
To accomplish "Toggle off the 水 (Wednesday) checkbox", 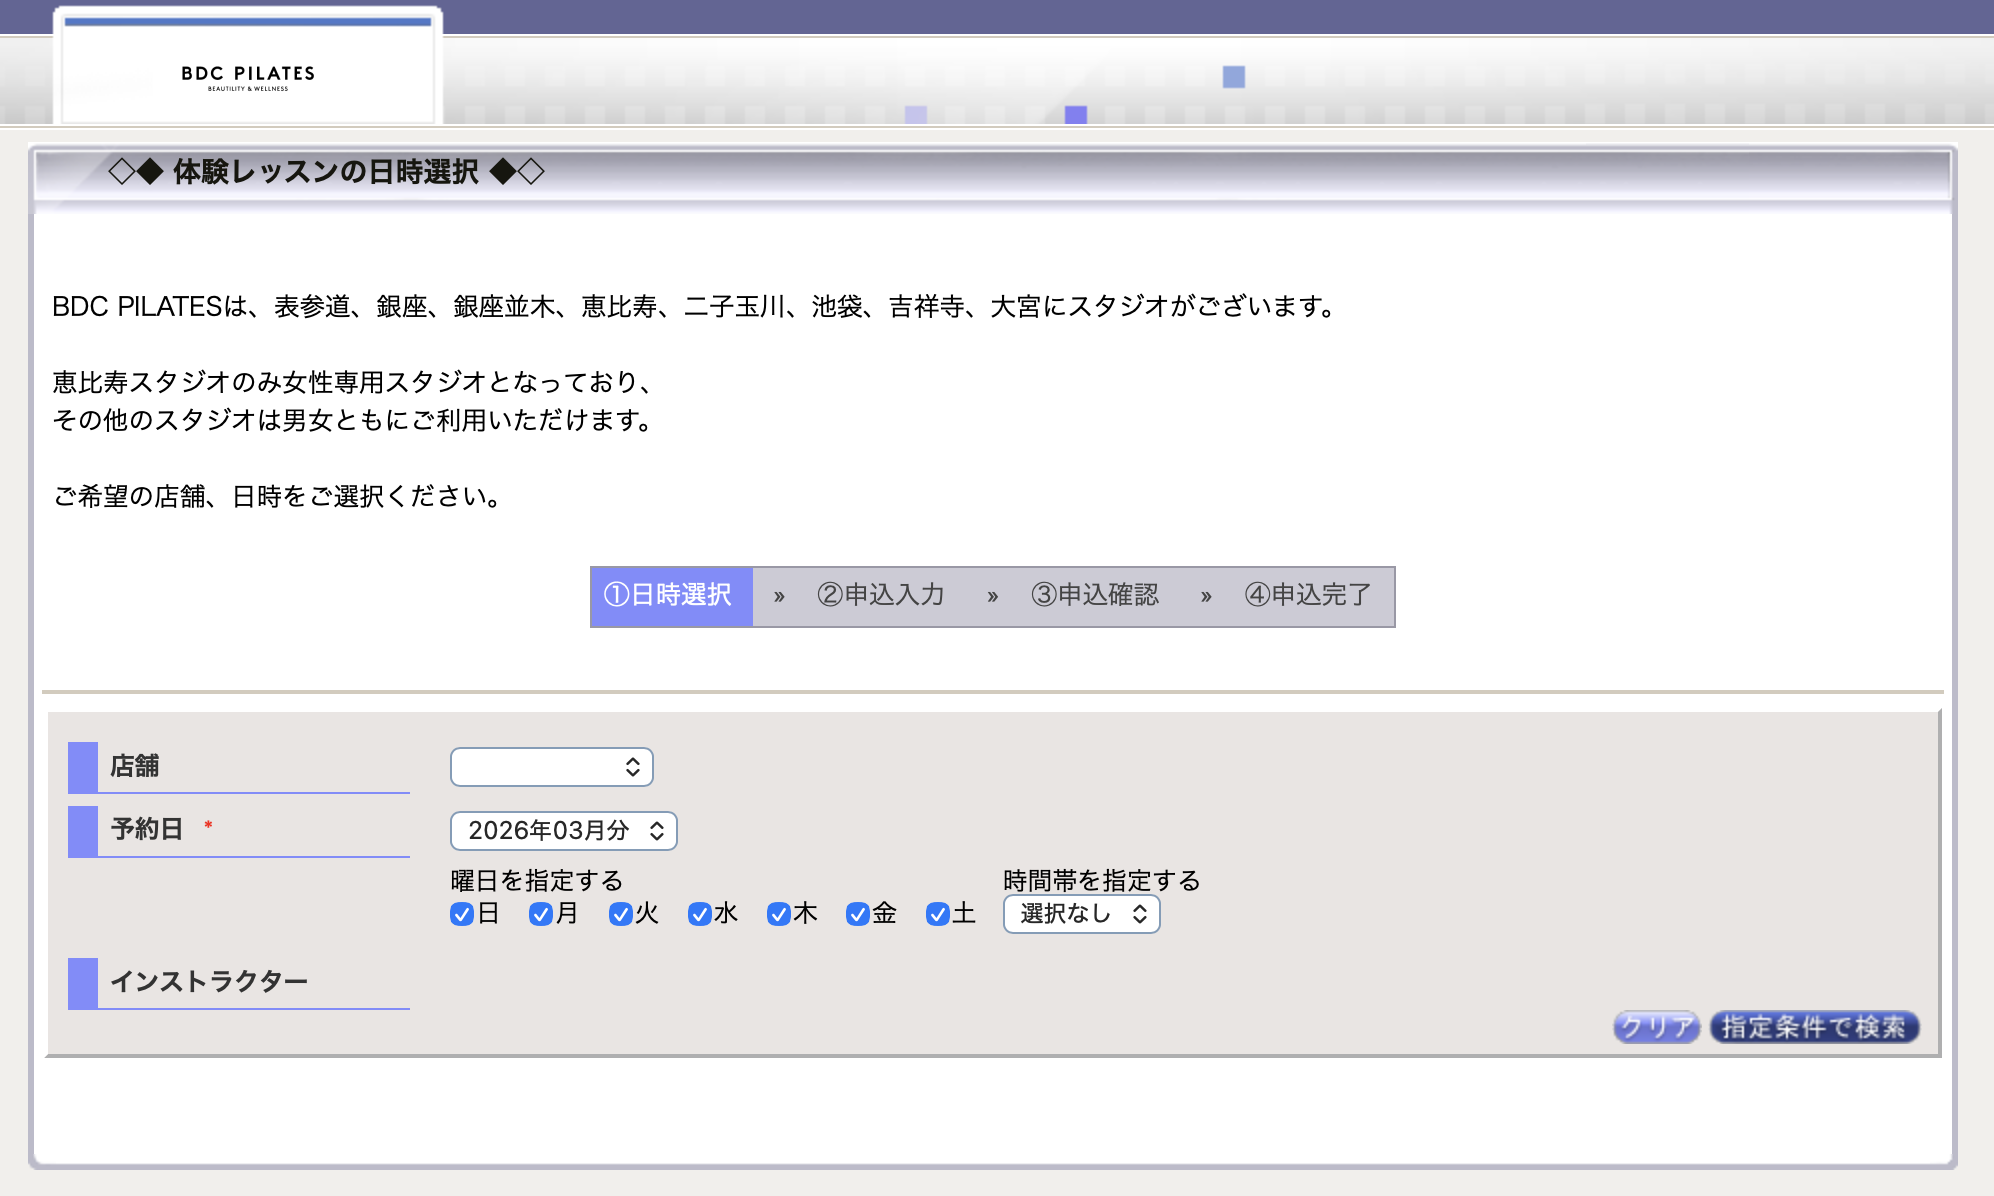I will click(x=699, y=913).
